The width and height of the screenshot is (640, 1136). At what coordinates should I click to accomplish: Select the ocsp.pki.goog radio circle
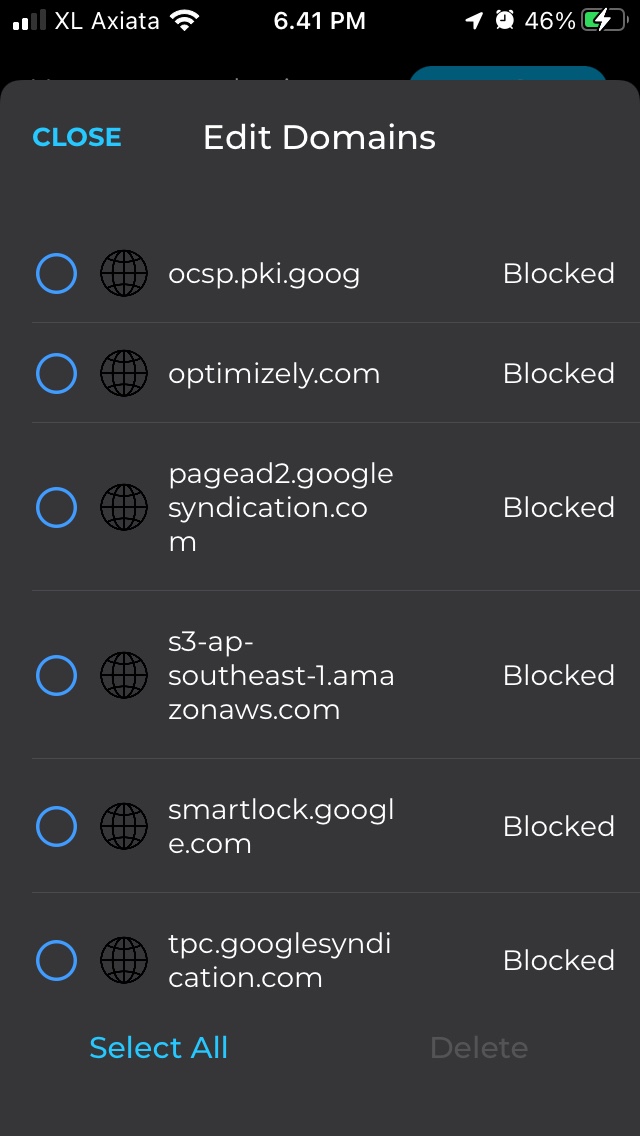click(56, 273)
